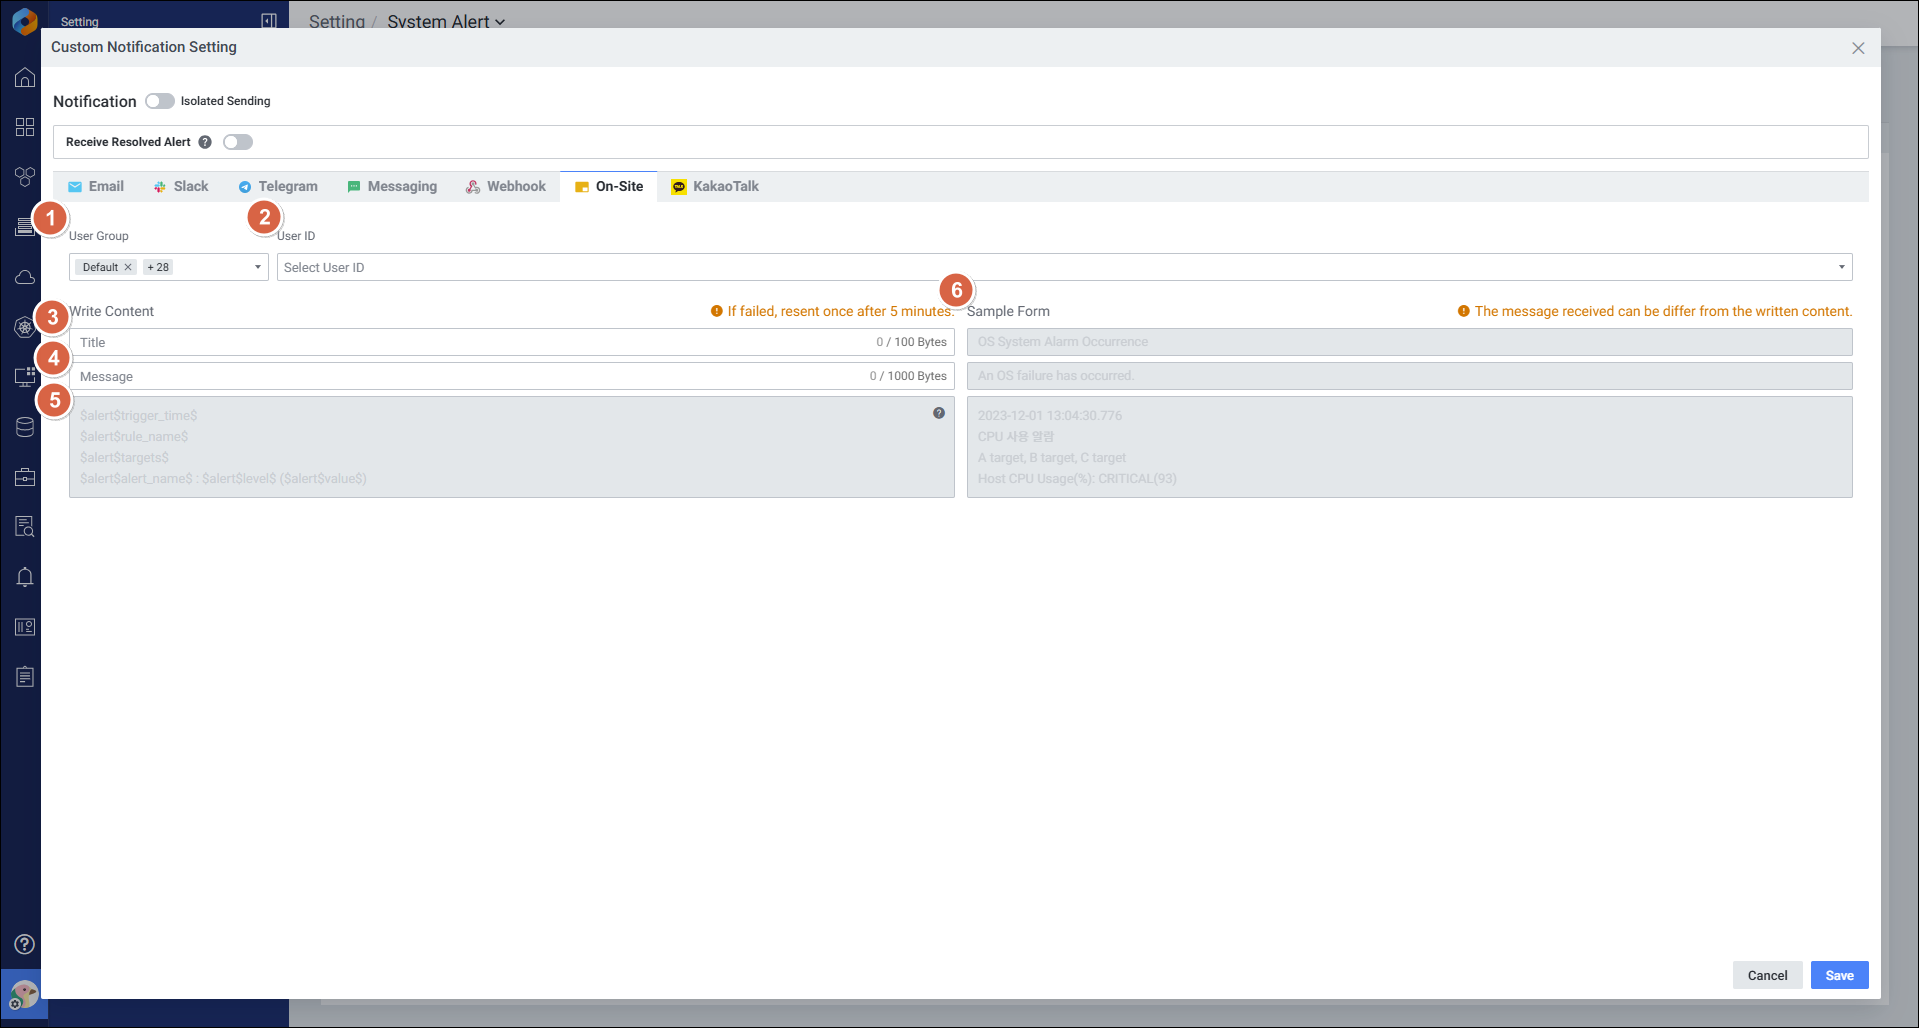
Task: Click the Cancel button
Action: [1767, 975]
